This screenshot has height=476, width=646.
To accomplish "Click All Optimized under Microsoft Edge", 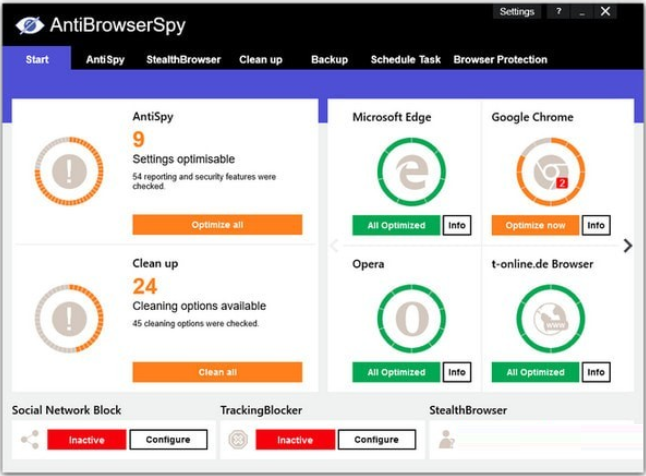I will click(x=396, y=225).
